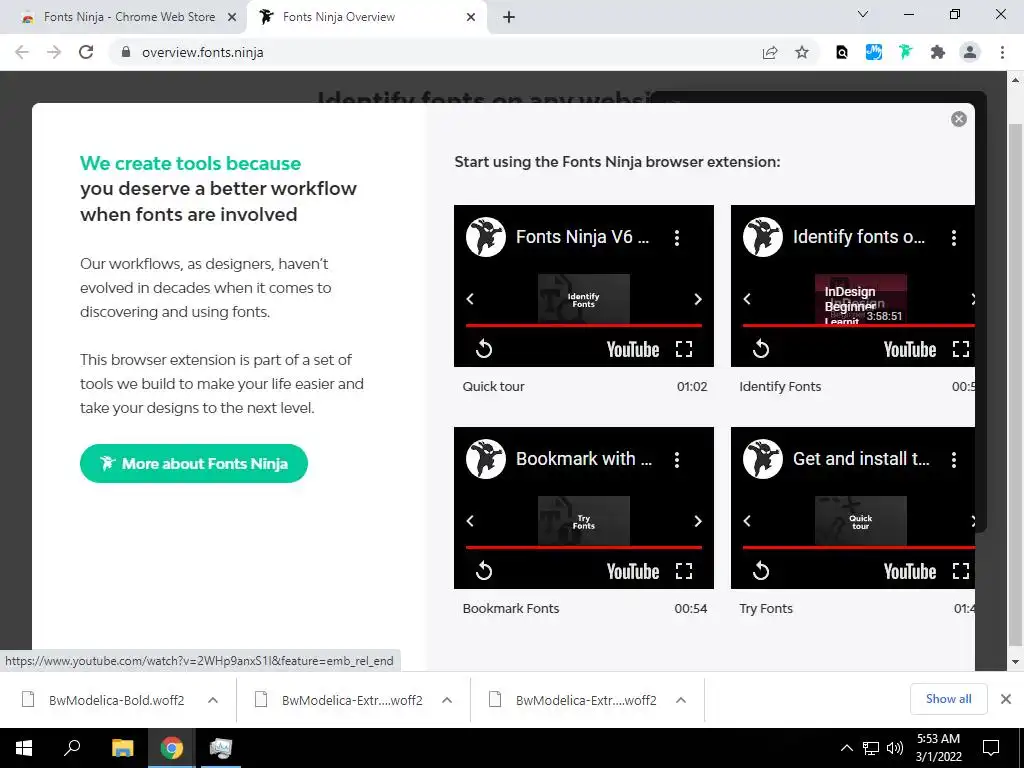Expand BwModelica-Bold.woff2 download options
The image size is (1024, 768).
[212, 700]
